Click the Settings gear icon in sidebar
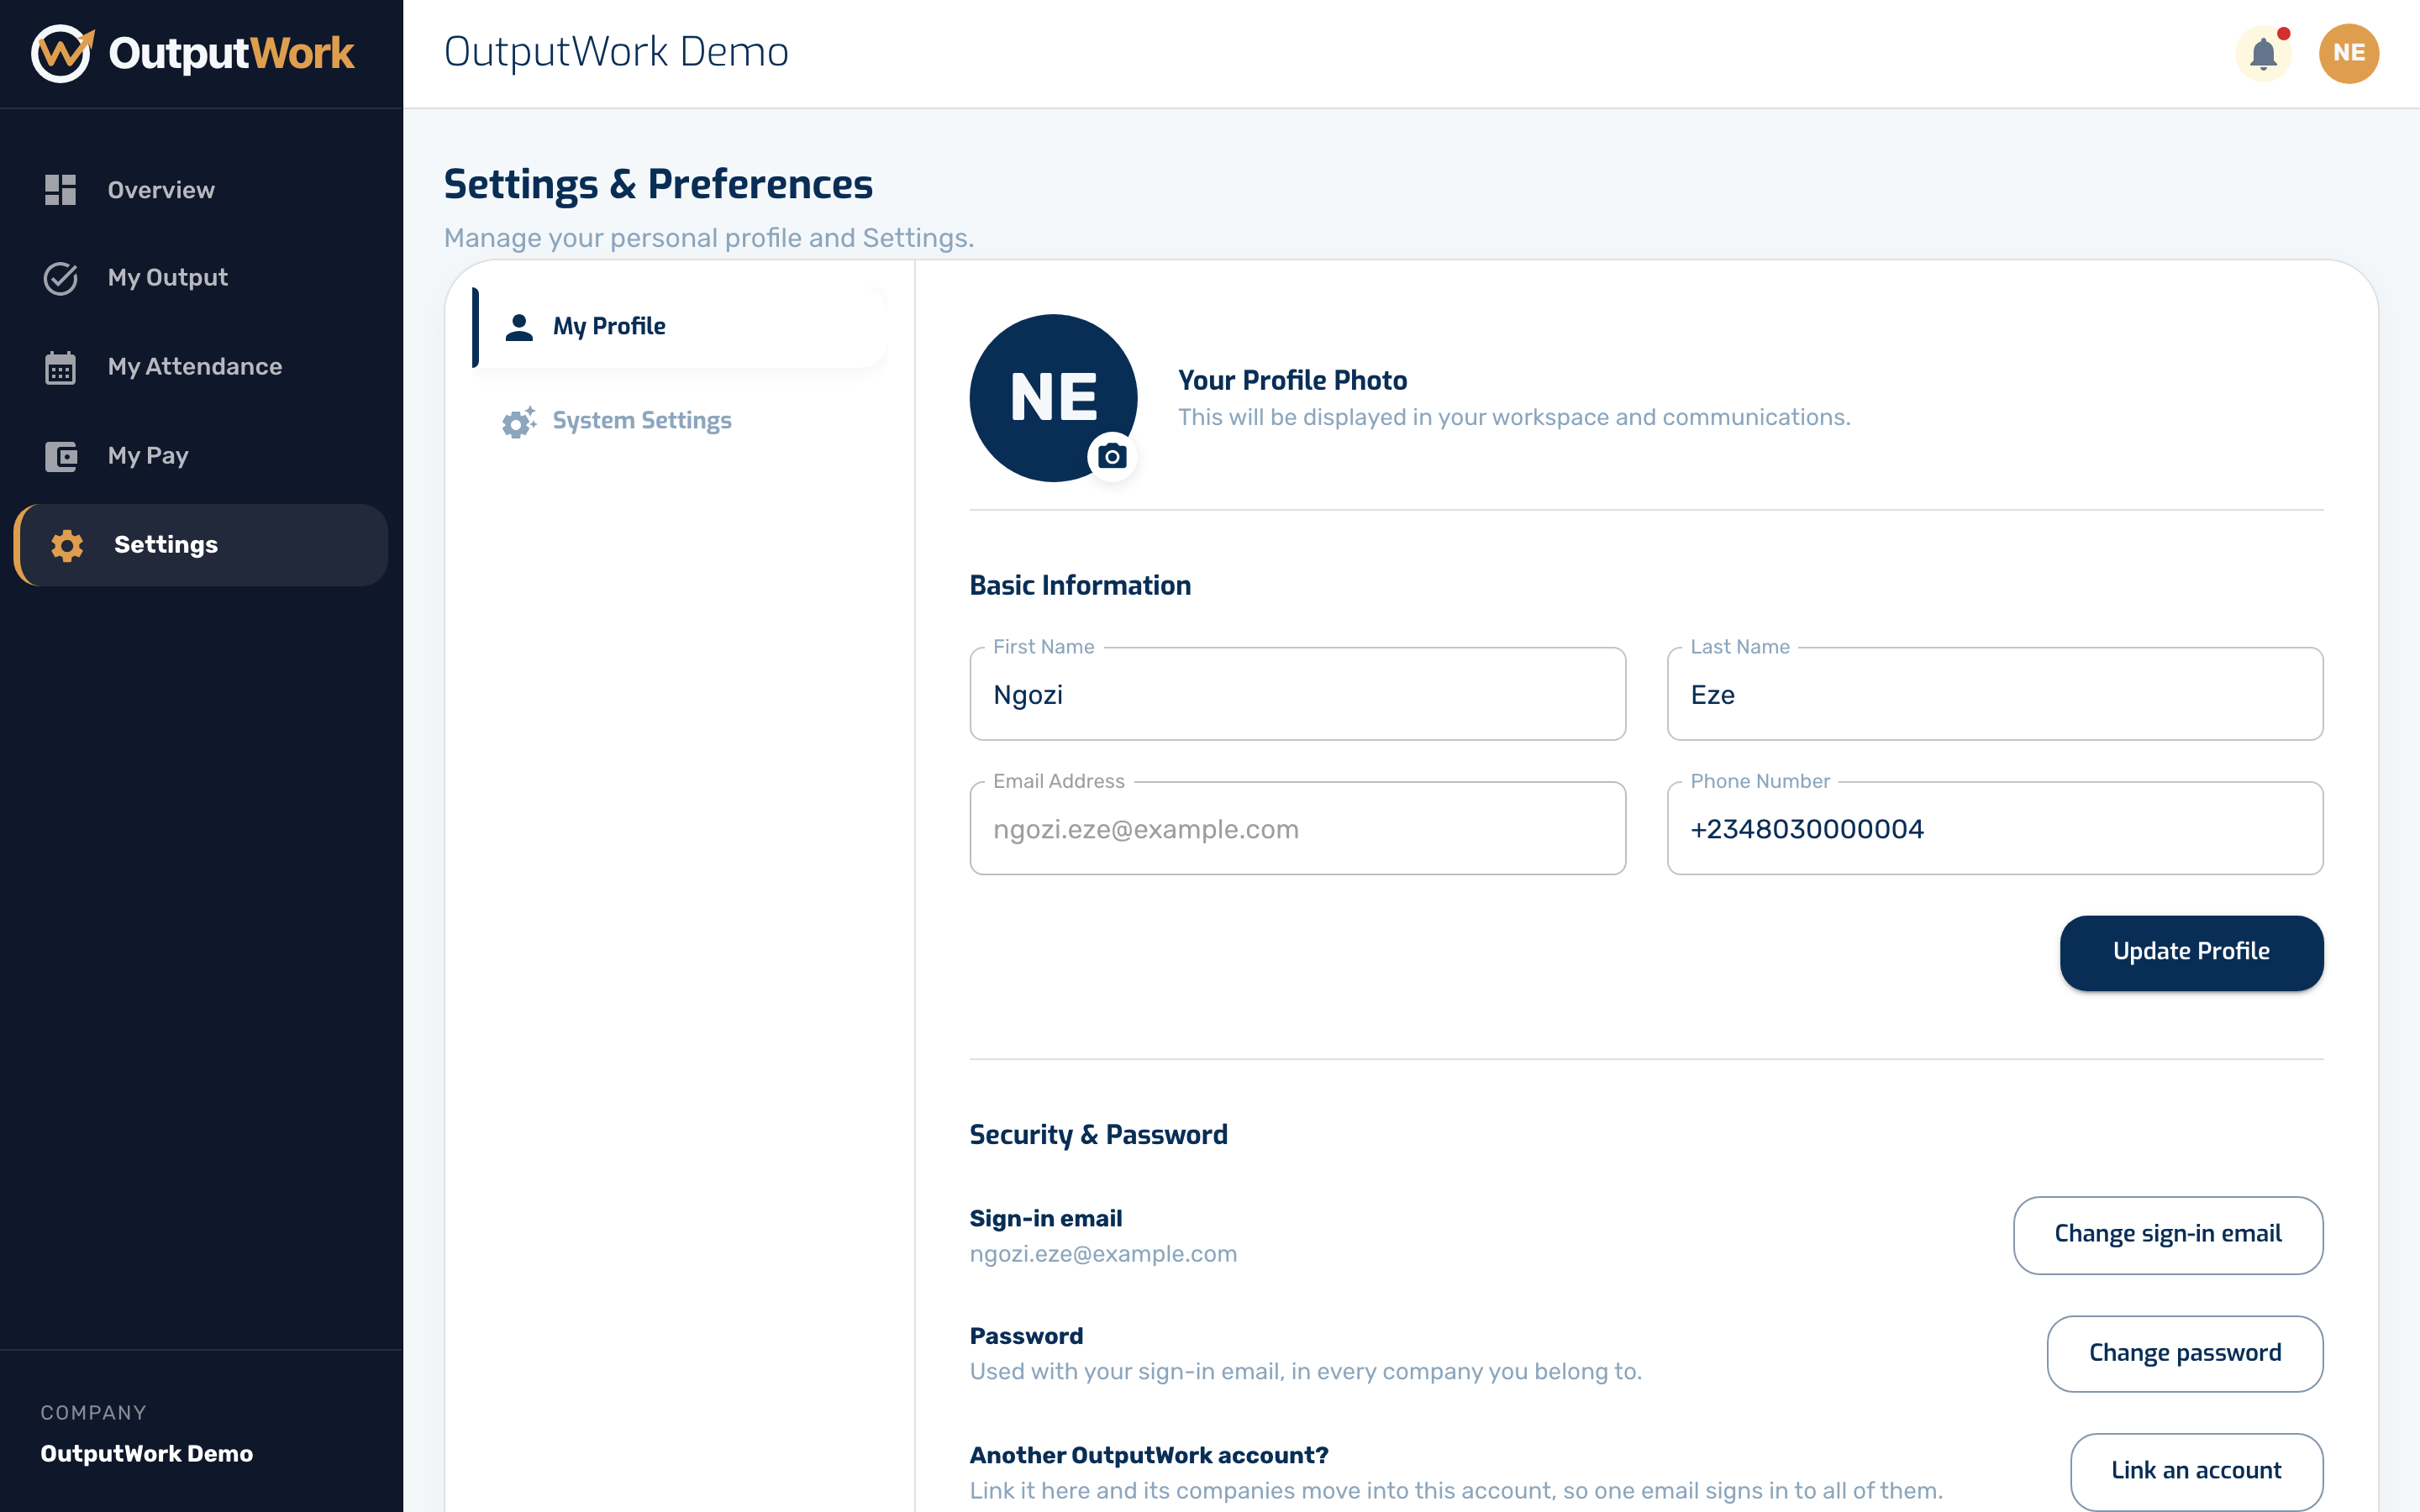Viewport: 2420px width, 1512px height. [67, 545]
